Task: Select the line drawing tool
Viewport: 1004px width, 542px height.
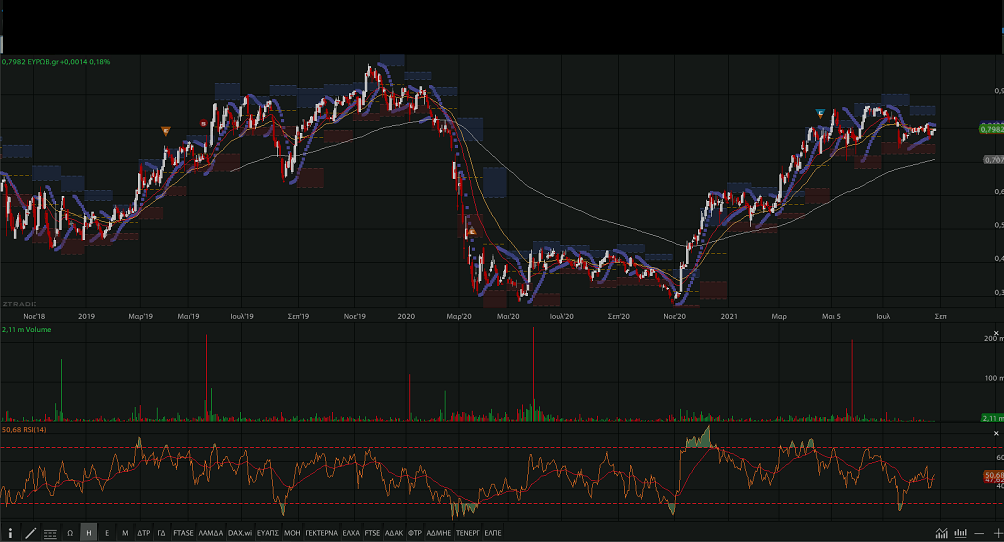Action: pos(30,533)
